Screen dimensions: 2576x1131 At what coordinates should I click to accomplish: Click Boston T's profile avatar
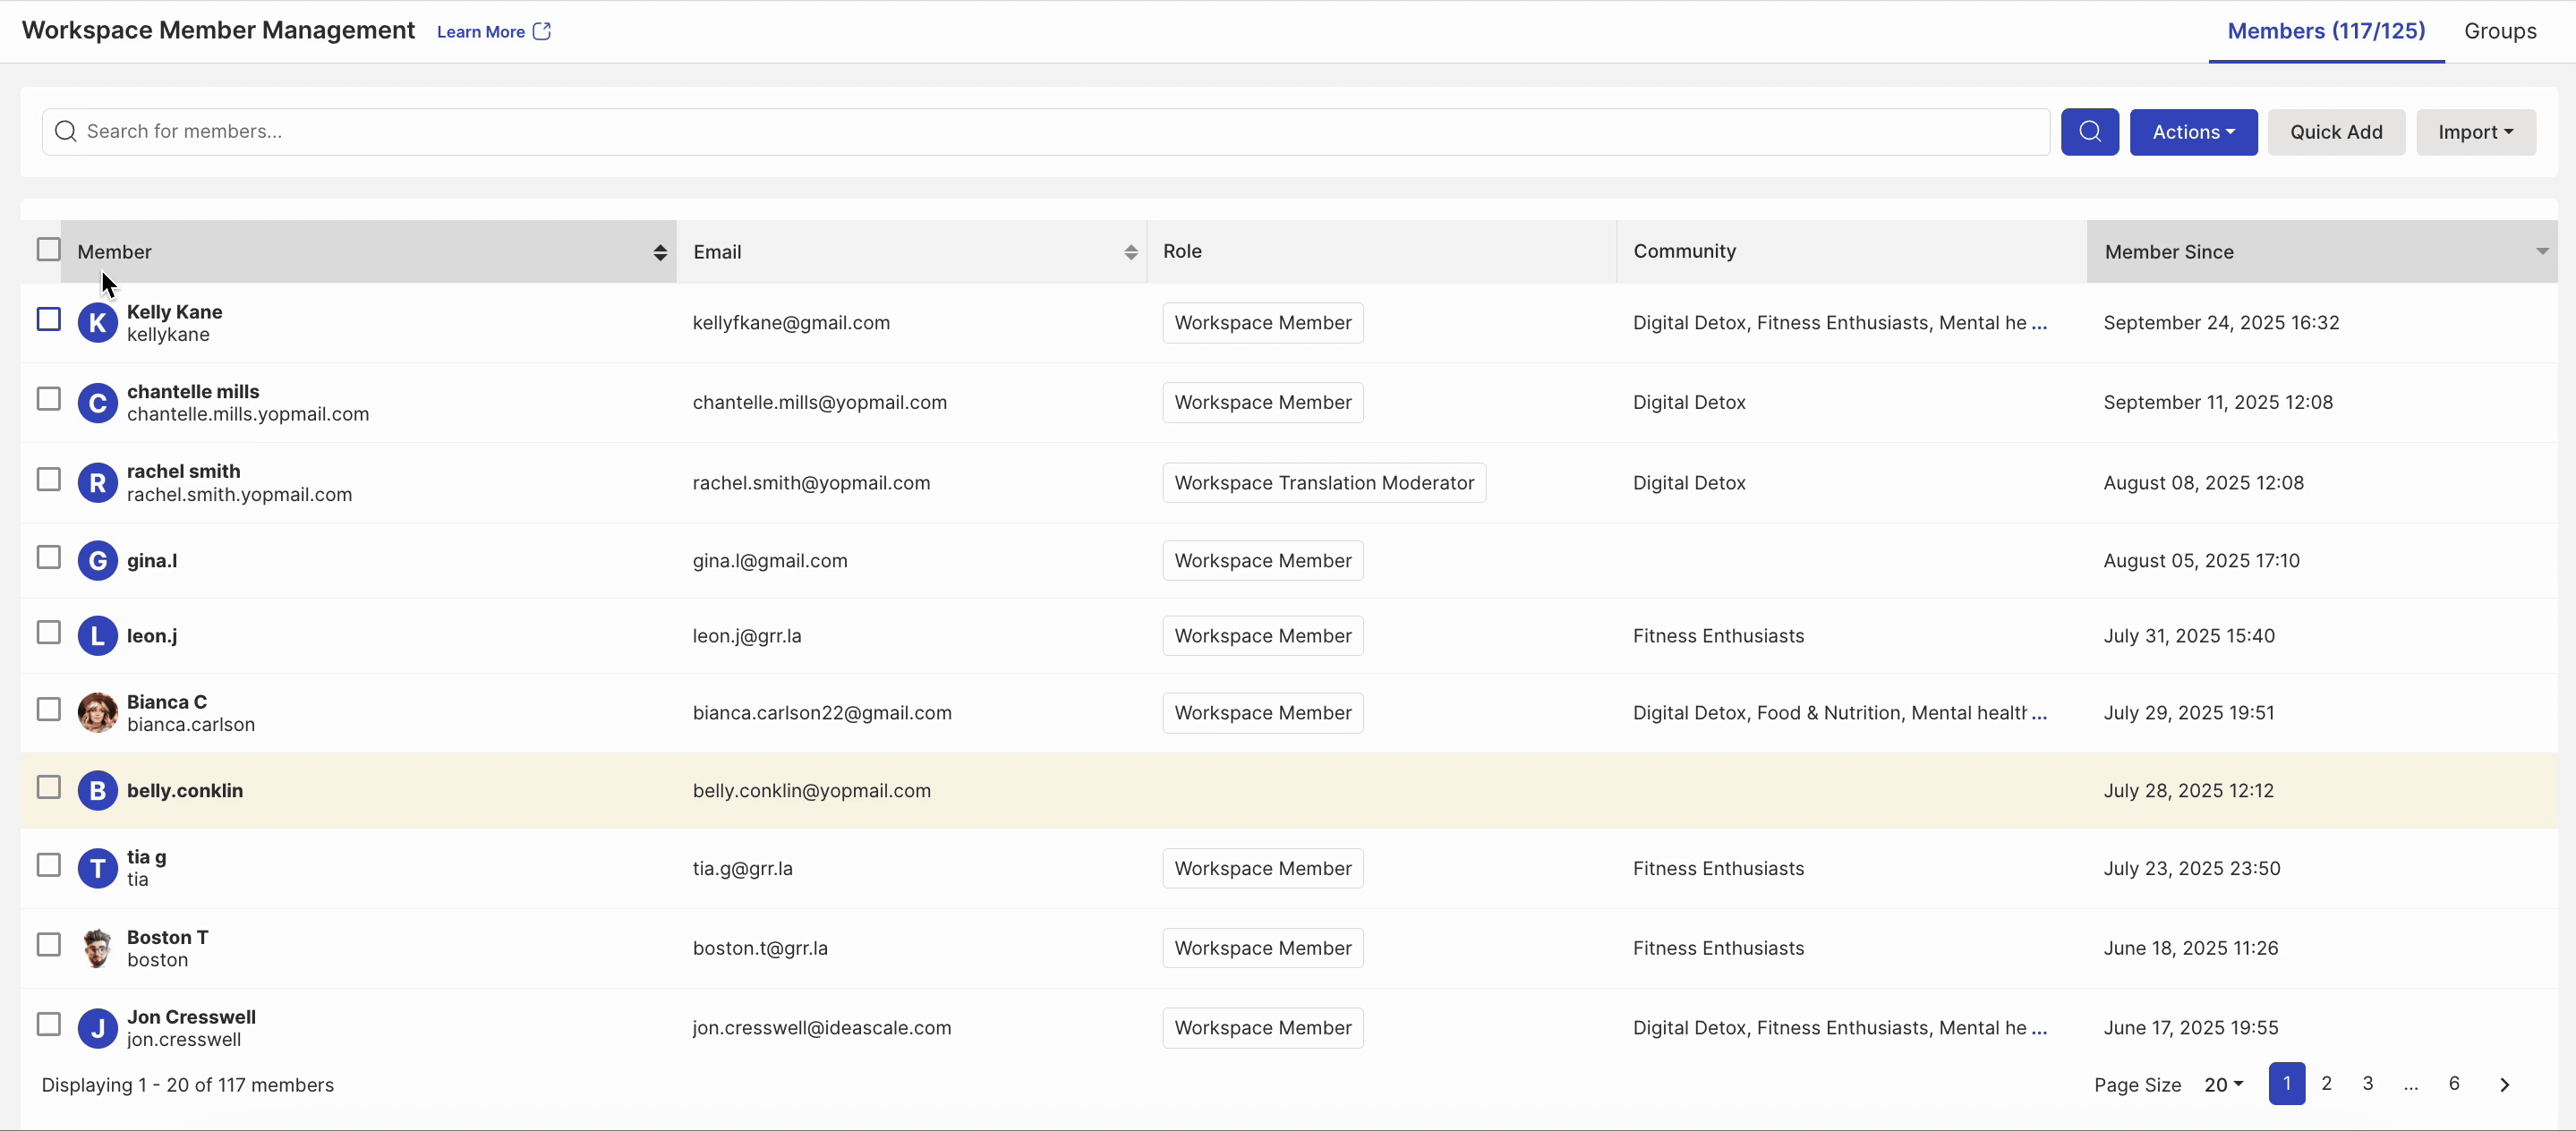pos(97,948)
